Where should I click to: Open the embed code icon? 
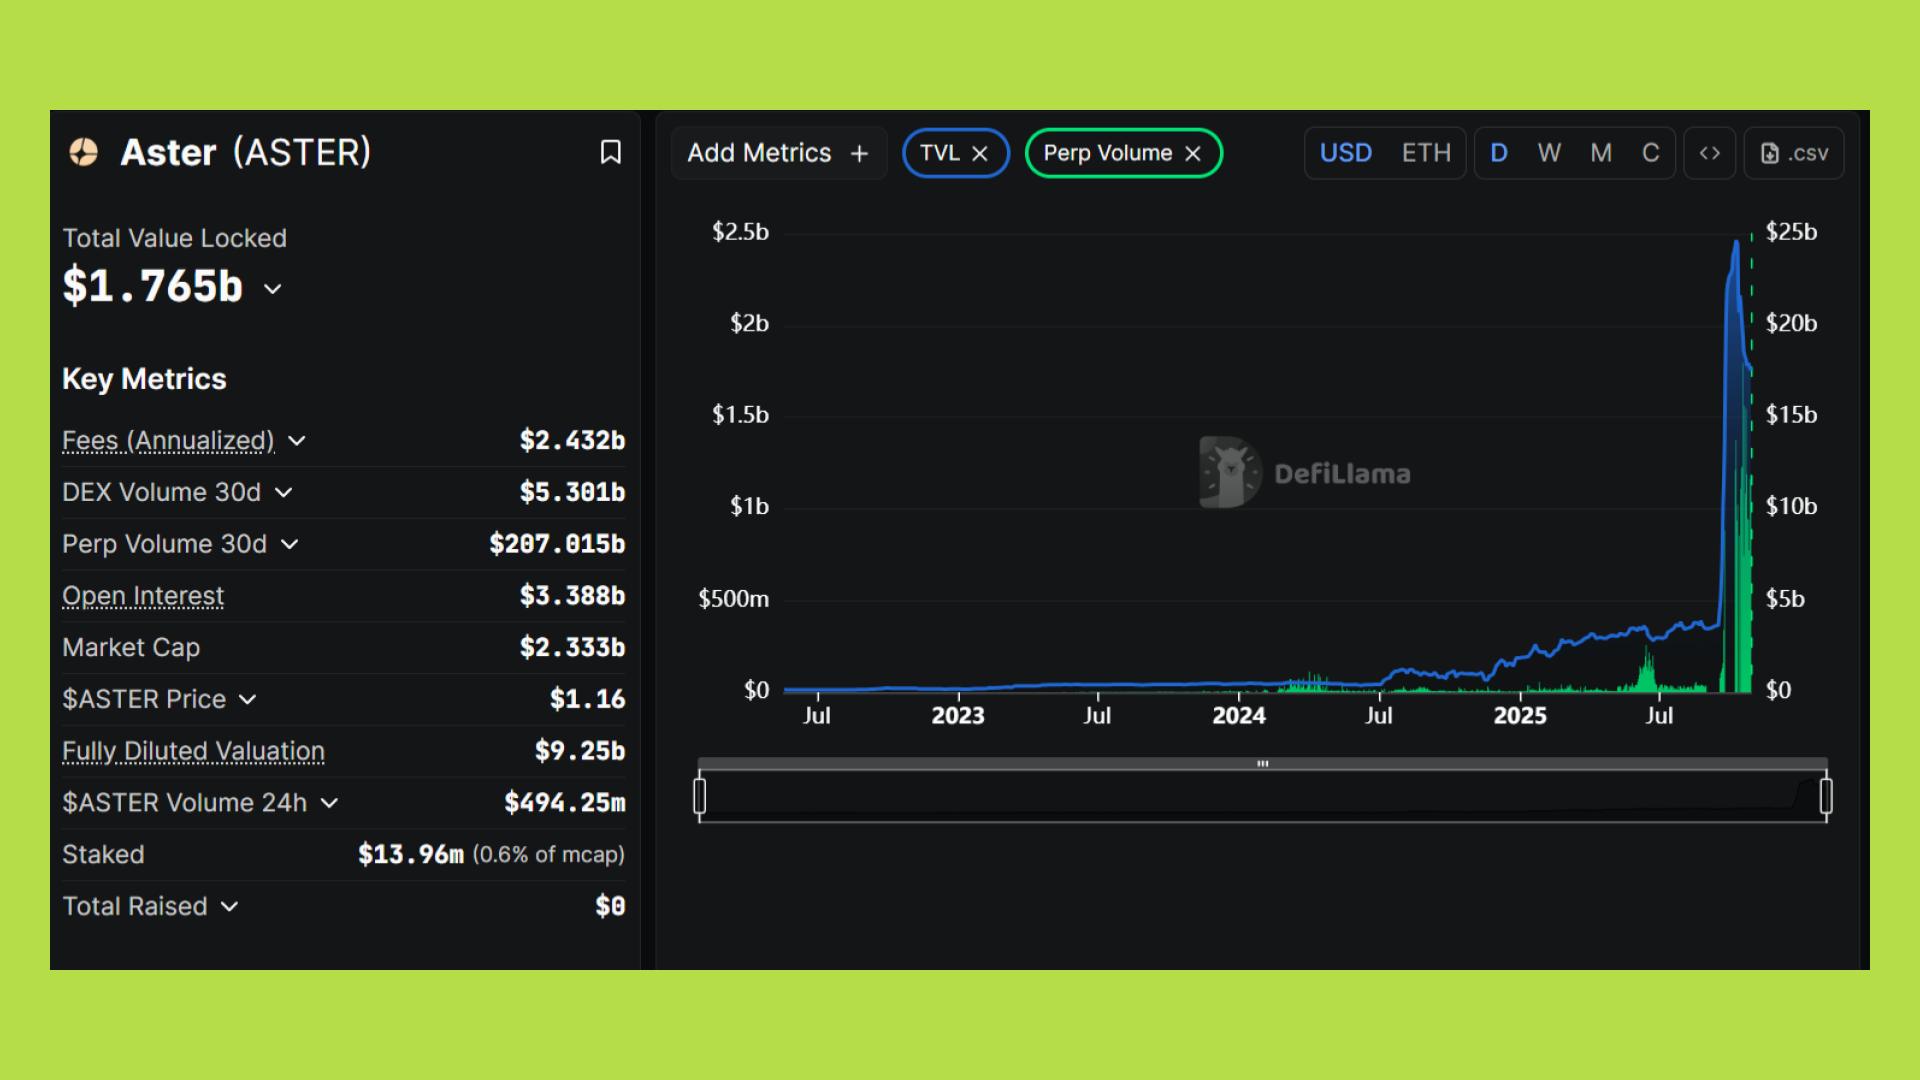(x=1710, y=153)
